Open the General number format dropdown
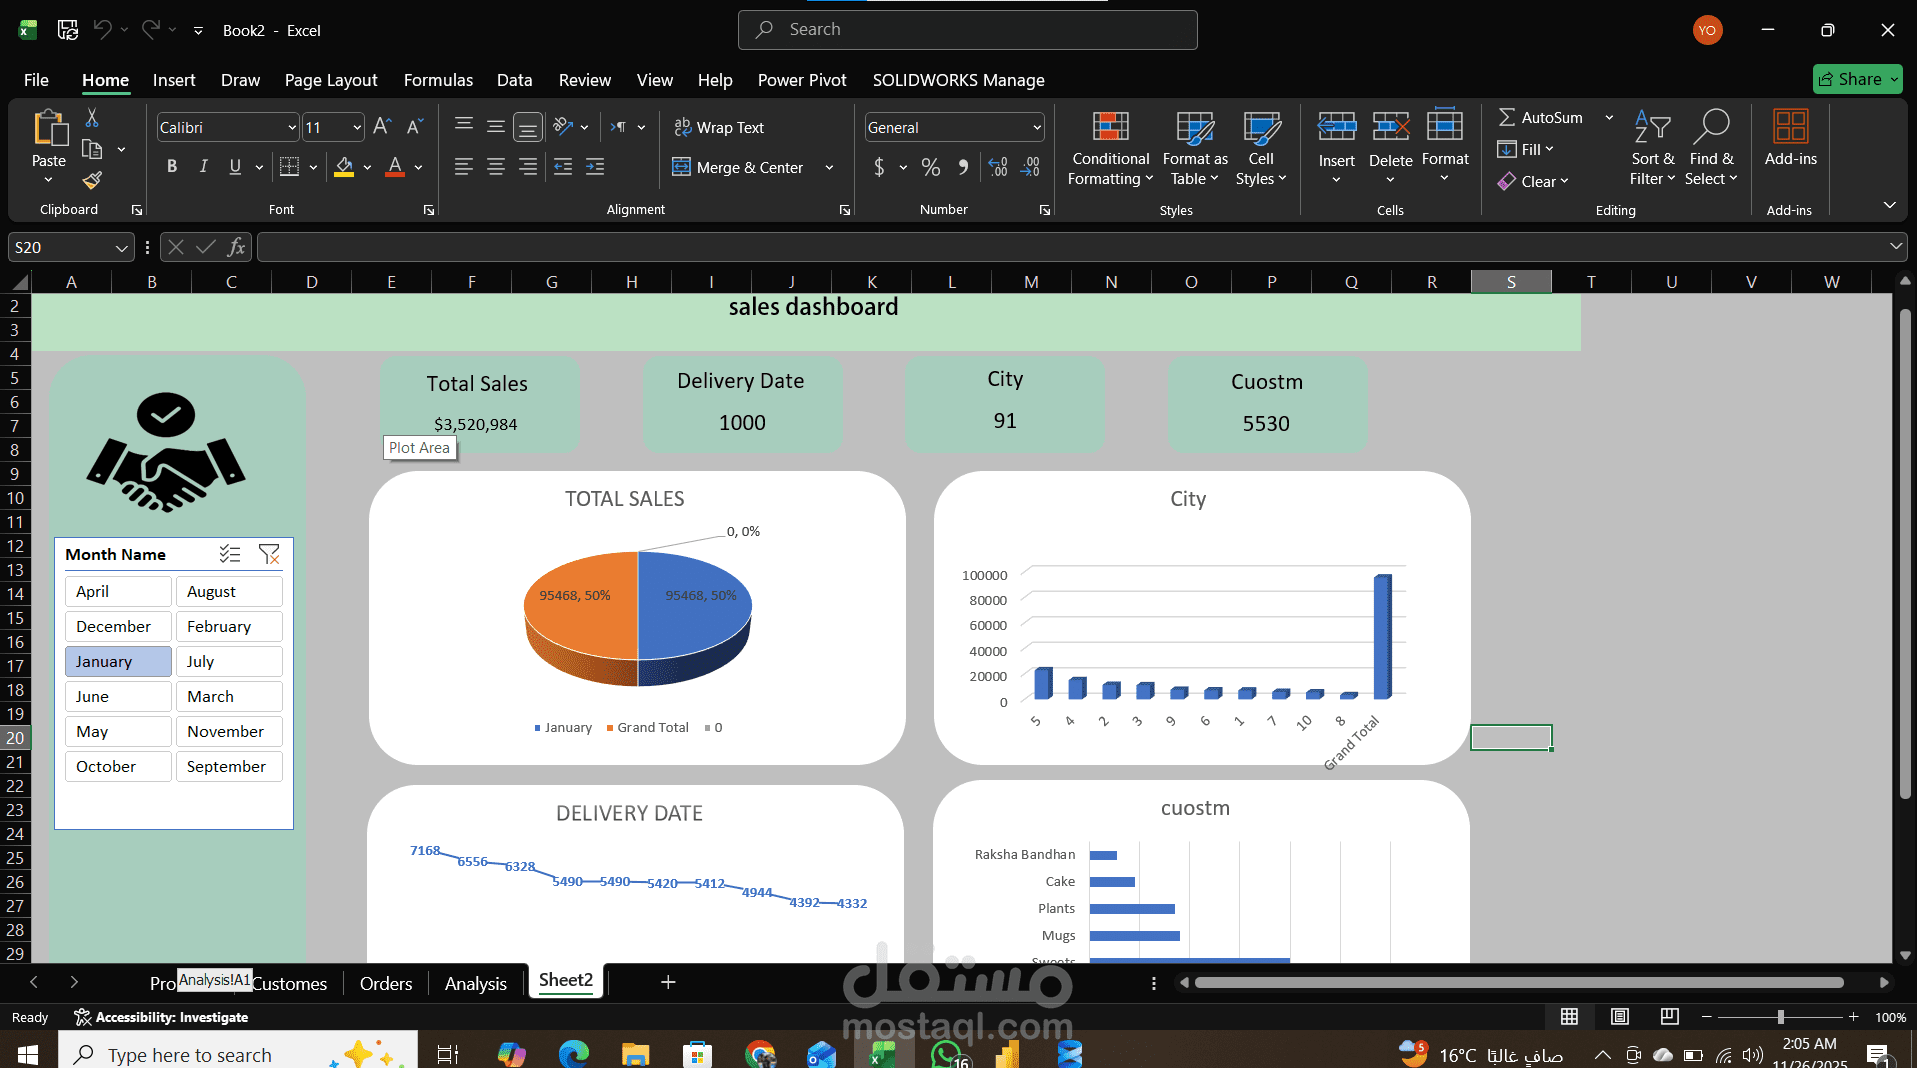The image size is (1917, 1068). coord(1037,128)
